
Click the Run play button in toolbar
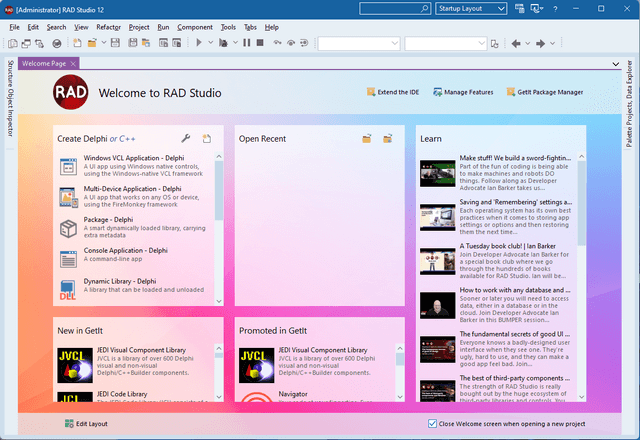coord(199,43)
